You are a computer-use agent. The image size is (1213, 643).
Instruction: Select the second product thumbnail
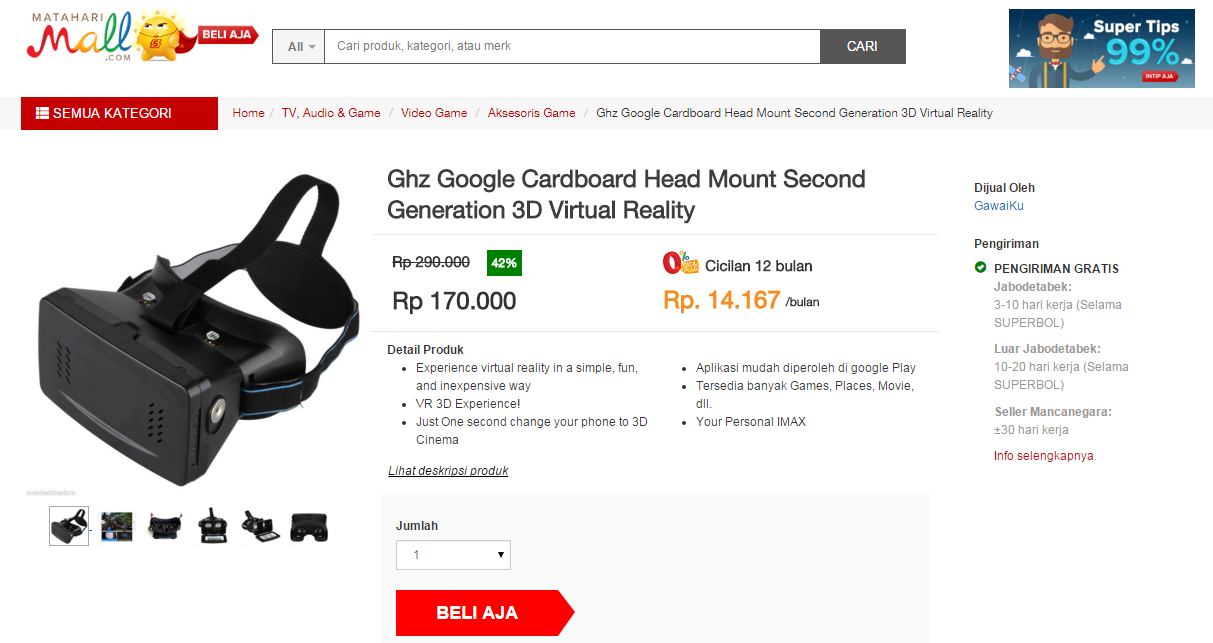pos(117,526)
